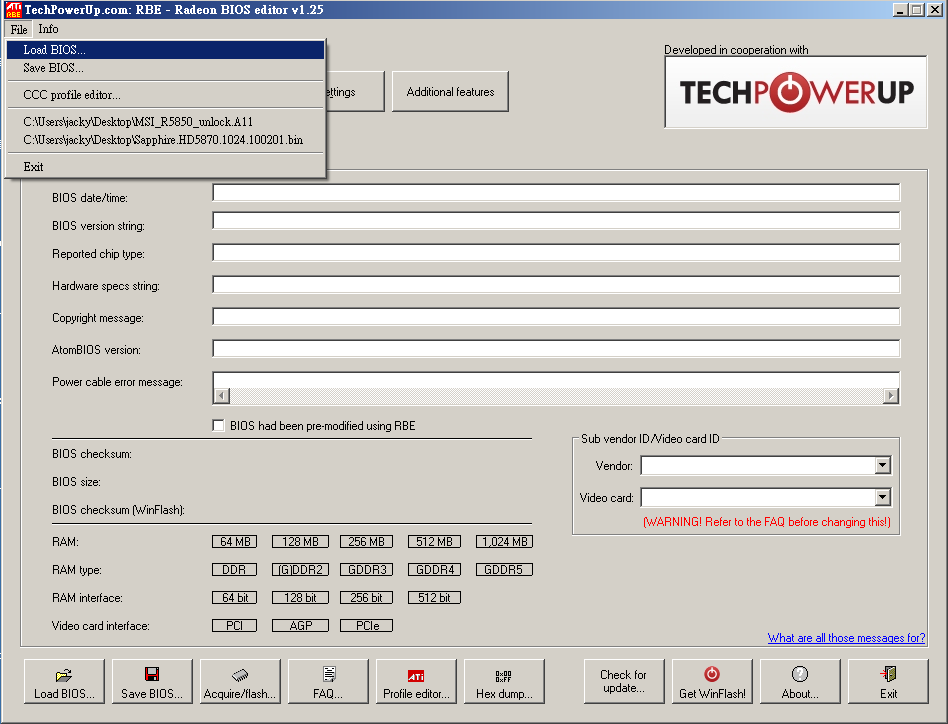Viewport: 948px width, 724px height.
Task: Open the About question mark button
Action: (x=800, y=681)
